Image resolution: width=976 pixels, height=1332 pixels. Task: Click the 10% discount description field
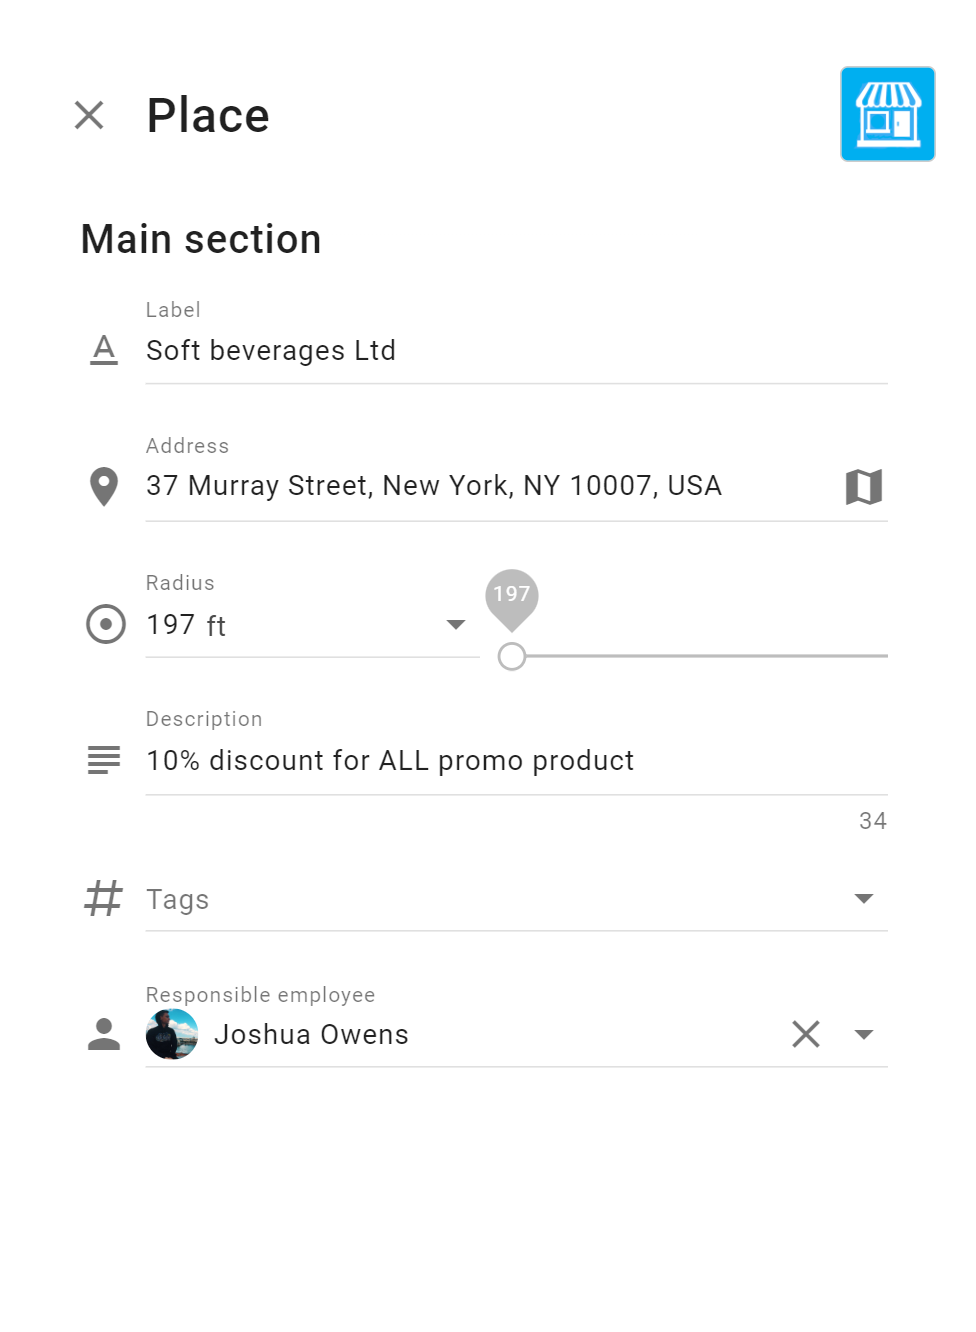tap(516, 761)
